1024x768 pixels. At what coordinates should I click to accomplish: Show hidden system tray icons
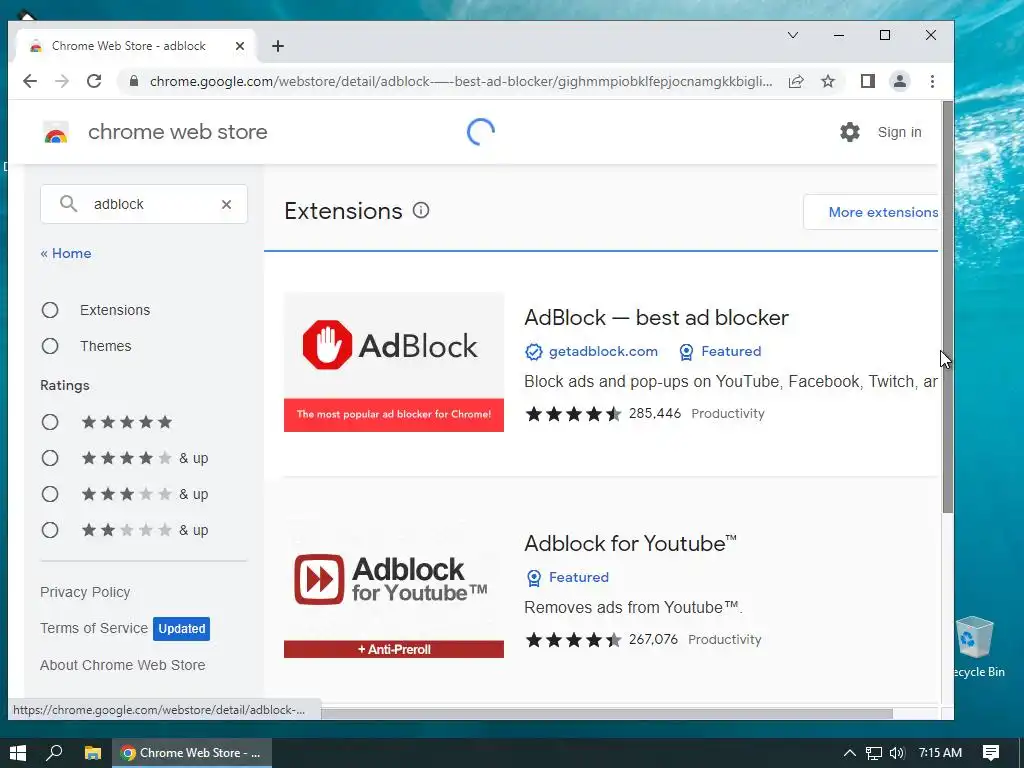click(849, 753)
